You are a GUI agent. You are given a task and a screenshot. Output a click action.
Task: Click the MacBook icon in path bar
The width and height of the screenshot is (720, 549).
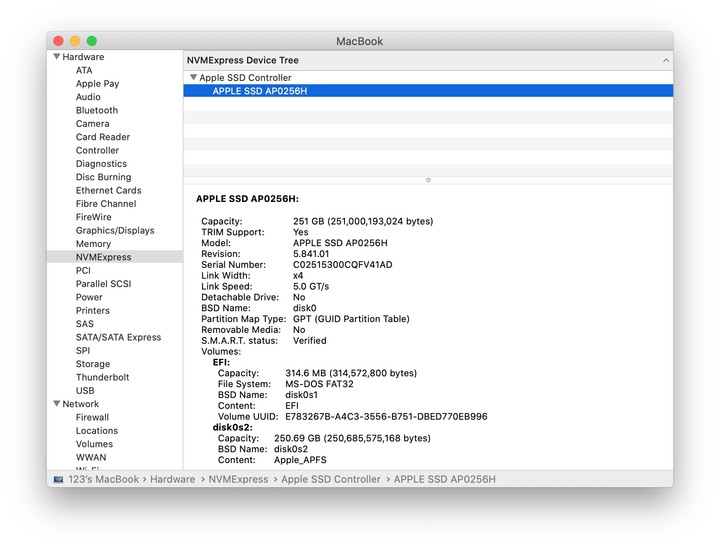58,479
